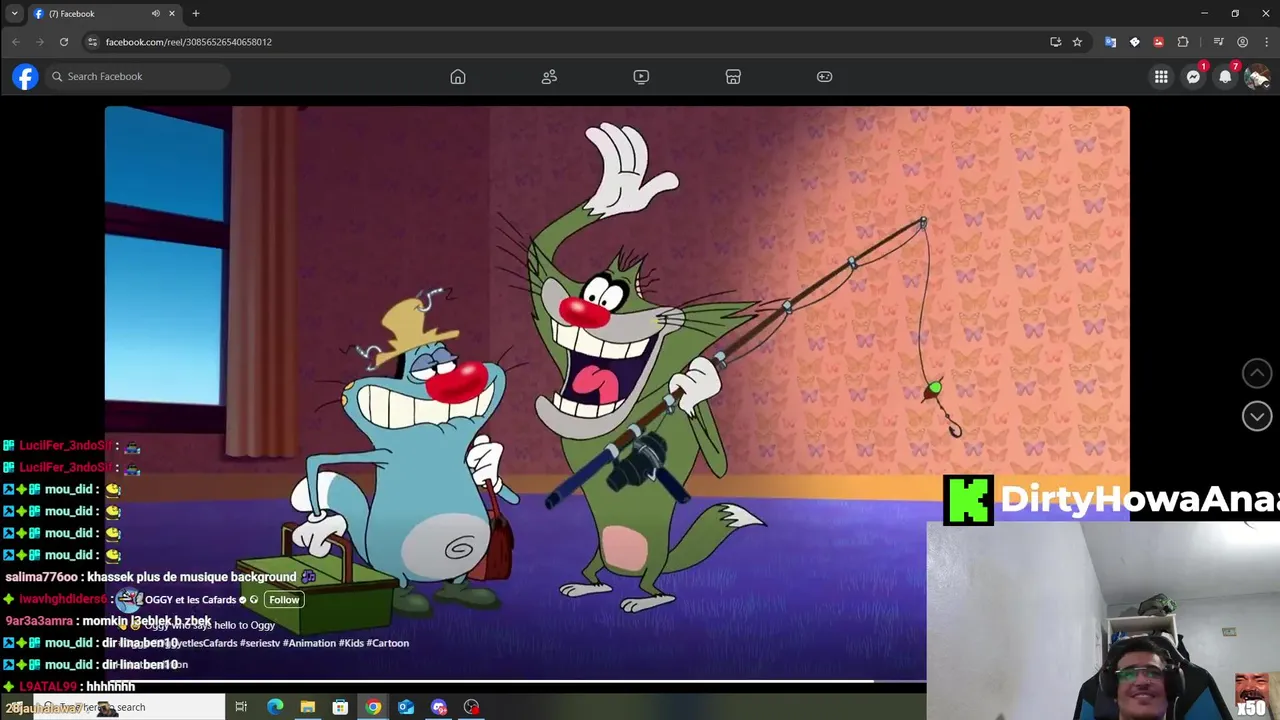Open Task View in the taskbar

241,707
